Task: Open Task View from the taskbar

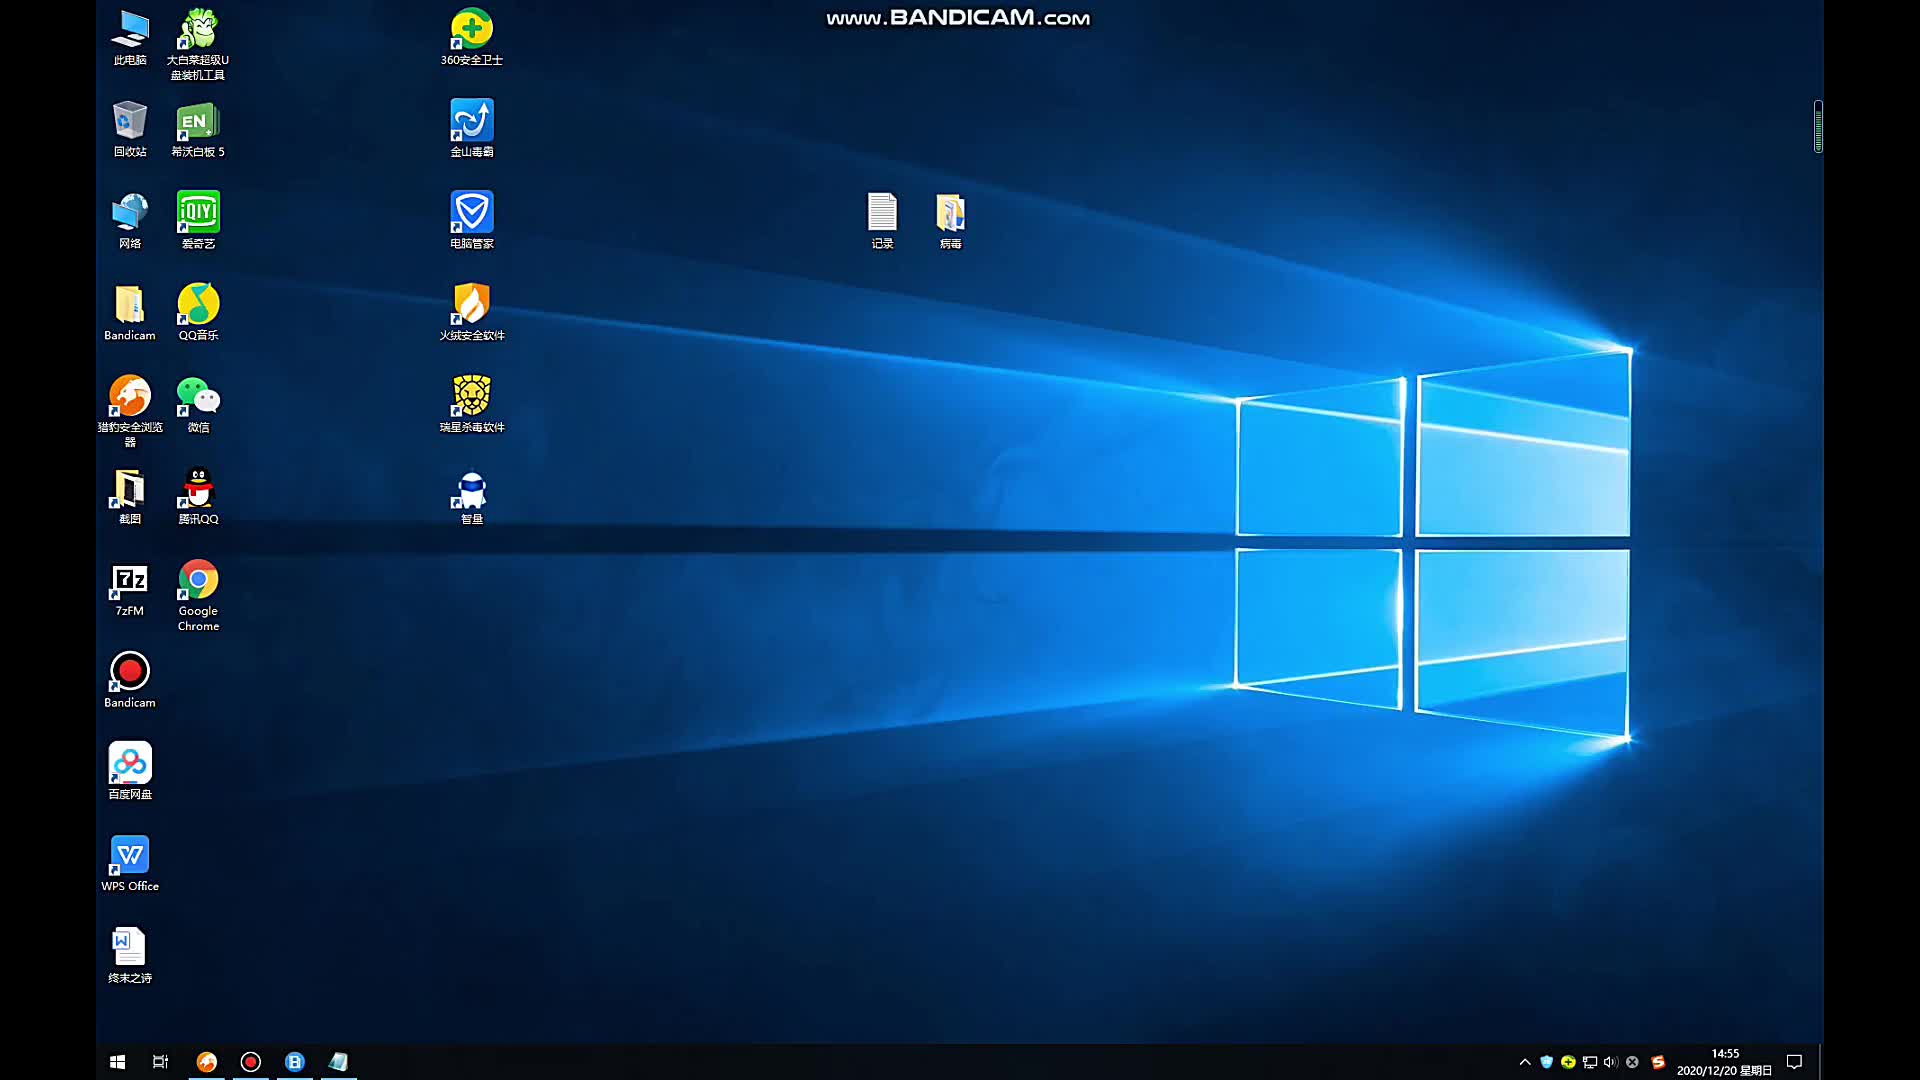Action: pos(160,1062)
